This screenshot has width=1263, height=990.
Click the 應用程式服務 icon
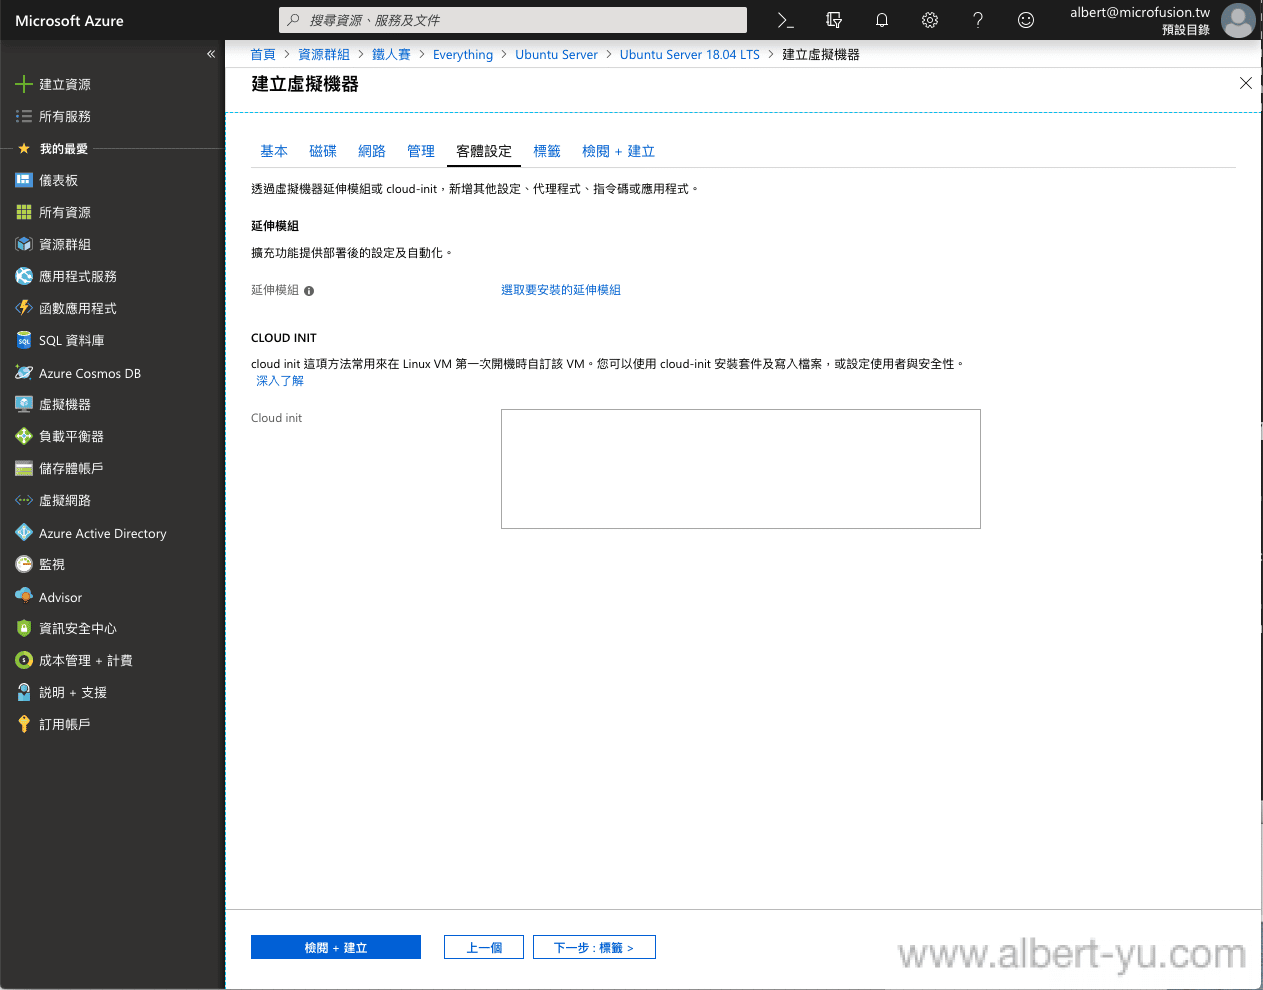24,277
